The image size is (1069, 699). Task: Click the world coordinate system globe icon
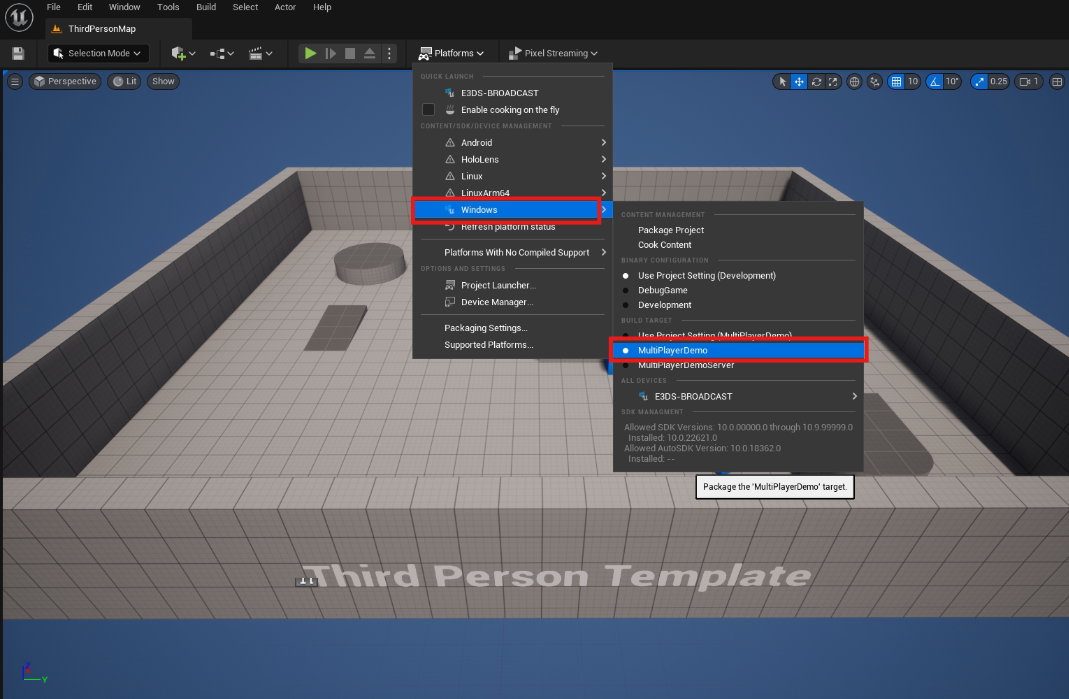tap(855, 82)
